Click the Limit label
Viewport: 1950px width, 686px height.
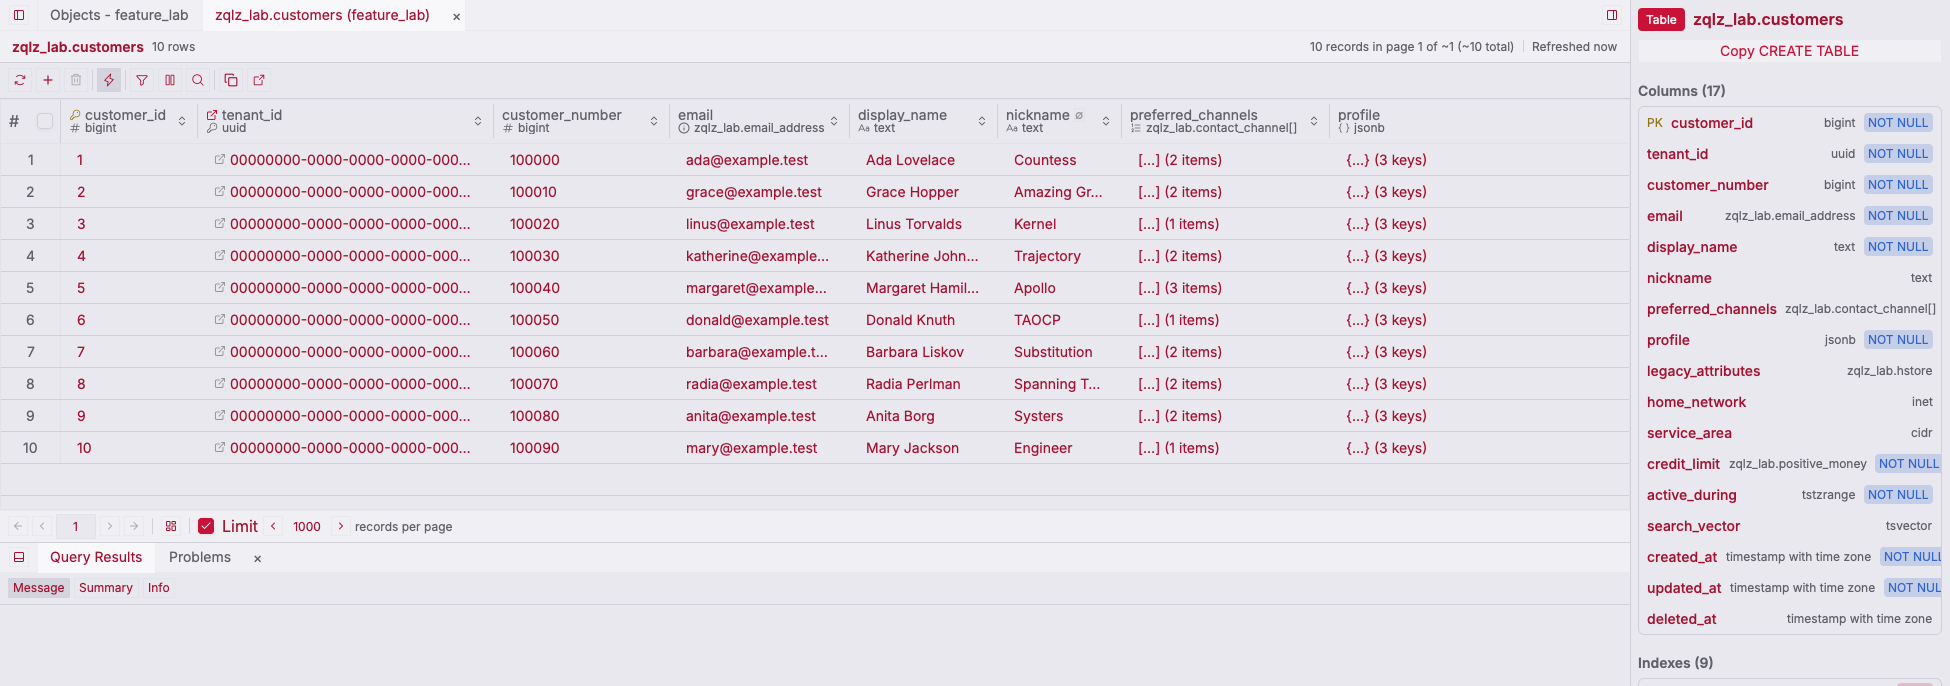(x=240, y=526)
